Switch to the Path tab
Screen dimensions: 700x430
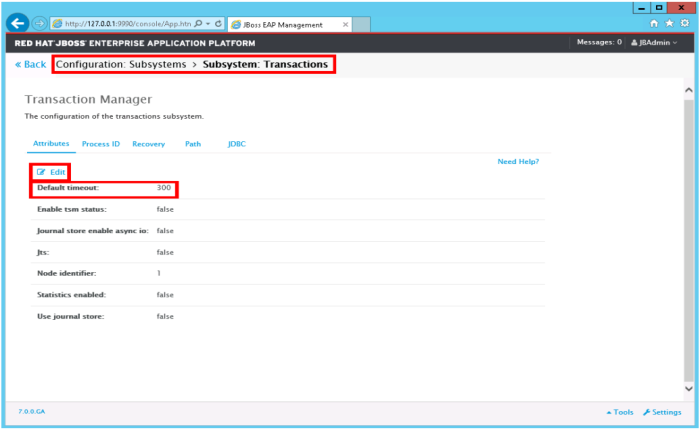pyautogui.click(x=193, y=144)
